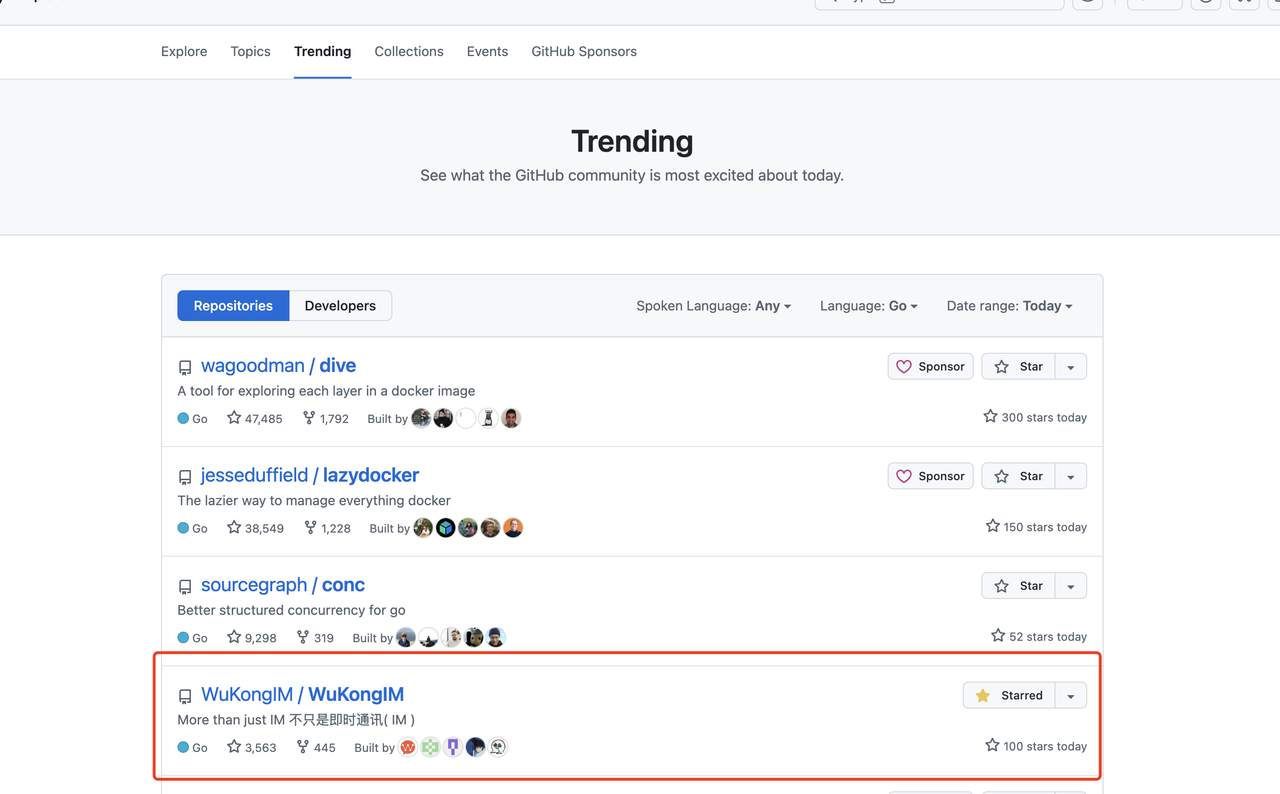Open the Explore tab
The width and height of the screenshot is (1280, 794).
(184, 51)
